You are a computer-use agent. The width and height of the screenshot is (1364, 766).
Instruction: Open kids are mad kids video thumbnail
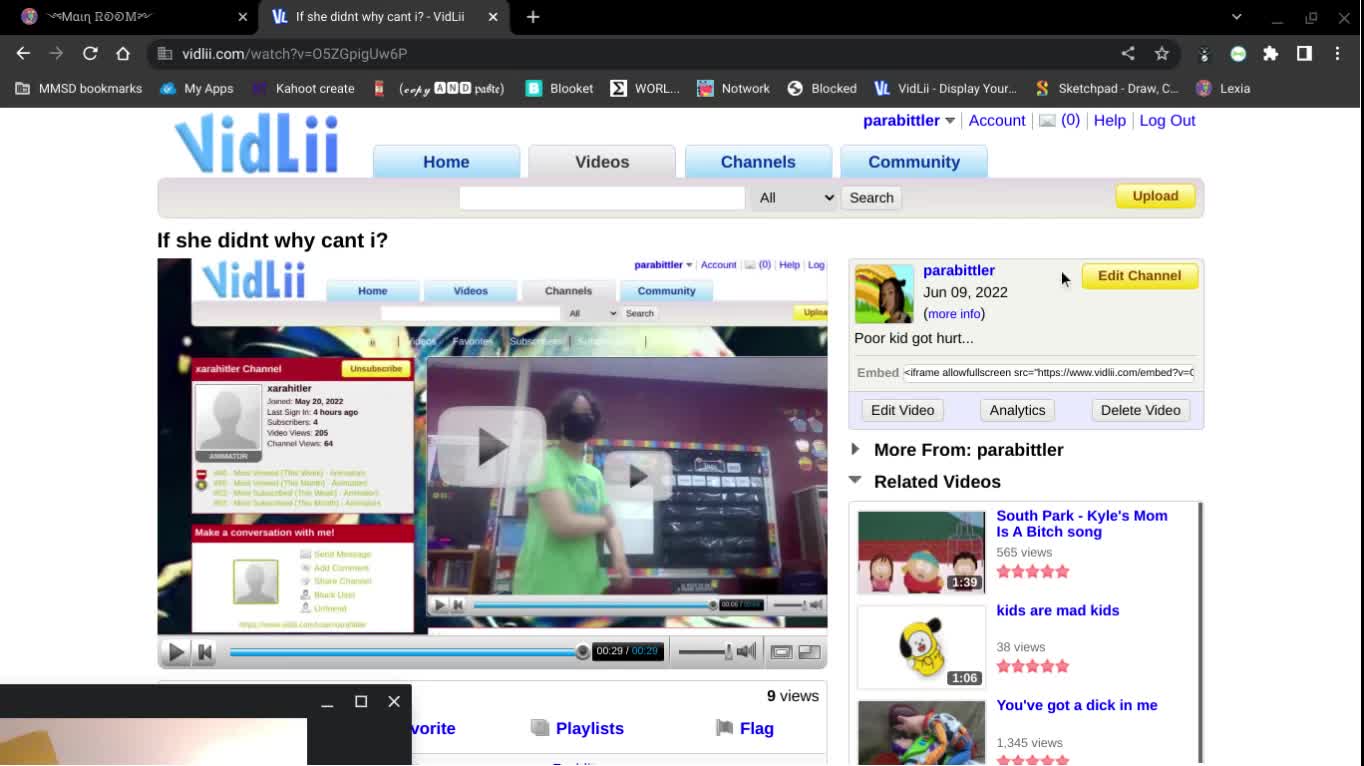click(x=921, y=647)
